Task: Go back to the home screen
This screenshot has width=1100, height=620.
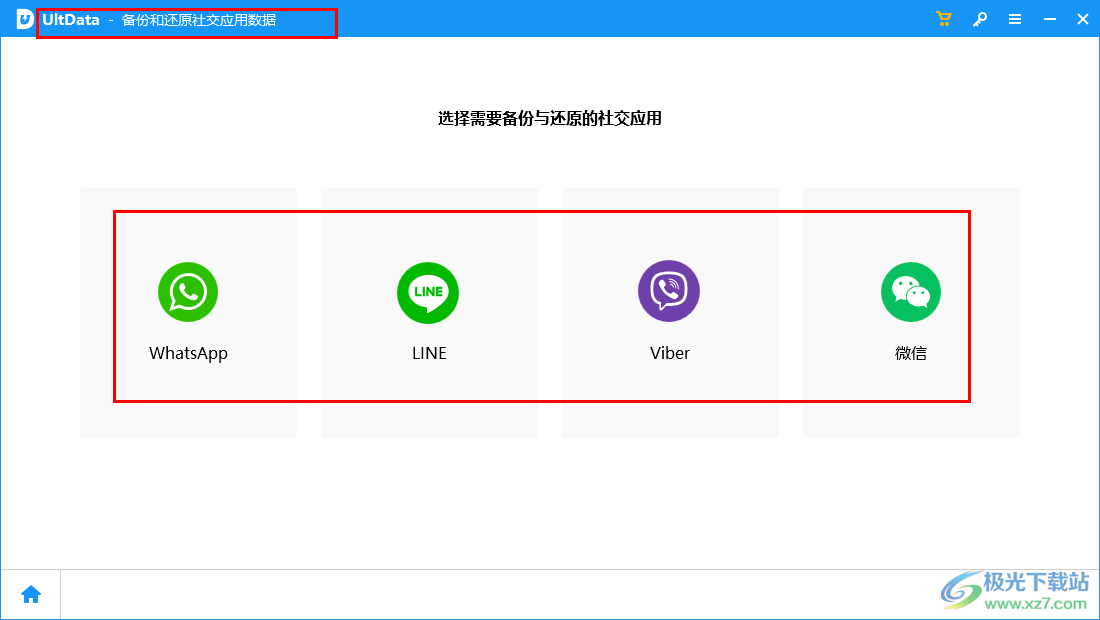Action: pos(31,595)
